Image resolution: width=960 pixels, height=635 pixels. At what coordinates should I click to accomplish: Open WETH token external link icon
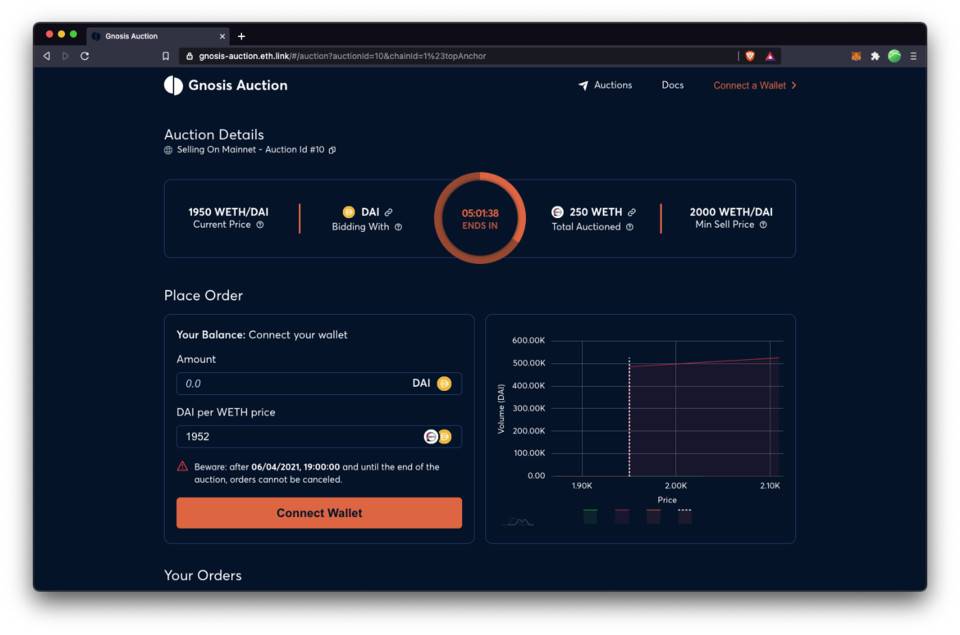(631, 212)
